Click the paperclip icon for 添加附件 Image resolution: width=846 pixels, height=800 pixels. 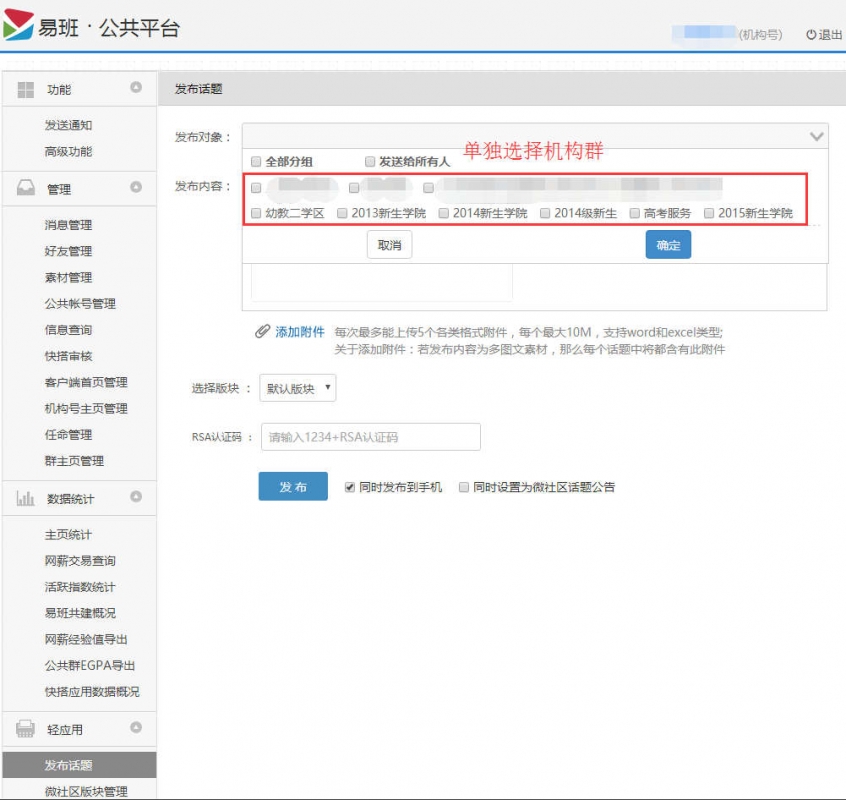point(262,332)
